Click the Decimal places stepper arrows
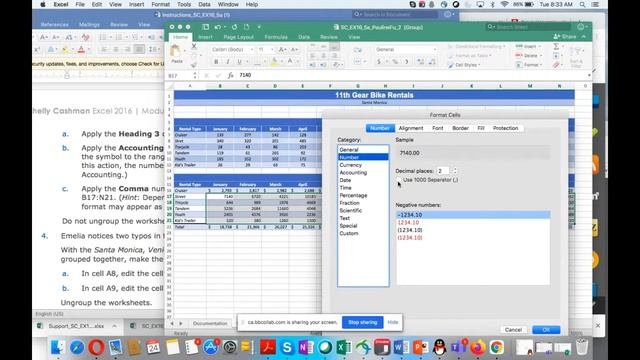 pos(455,171)
